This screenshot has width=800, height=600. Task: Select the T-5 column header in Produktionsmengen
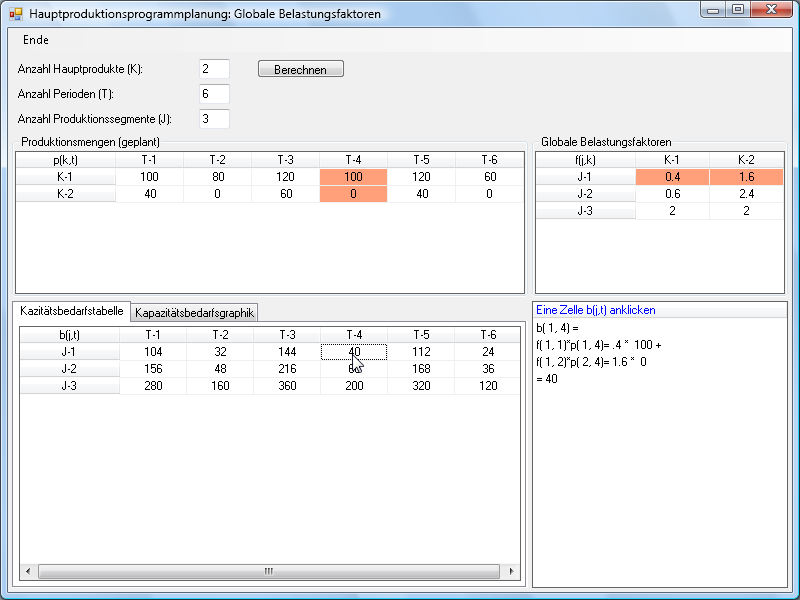421,160
